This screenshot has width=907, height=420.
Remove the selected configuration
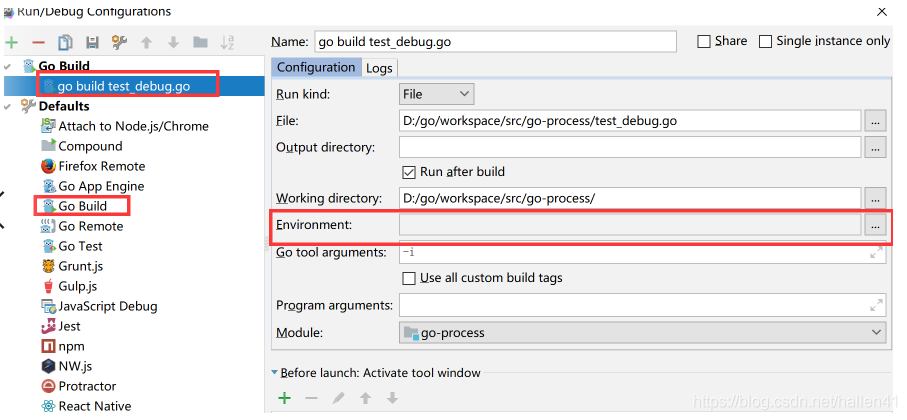38,42
